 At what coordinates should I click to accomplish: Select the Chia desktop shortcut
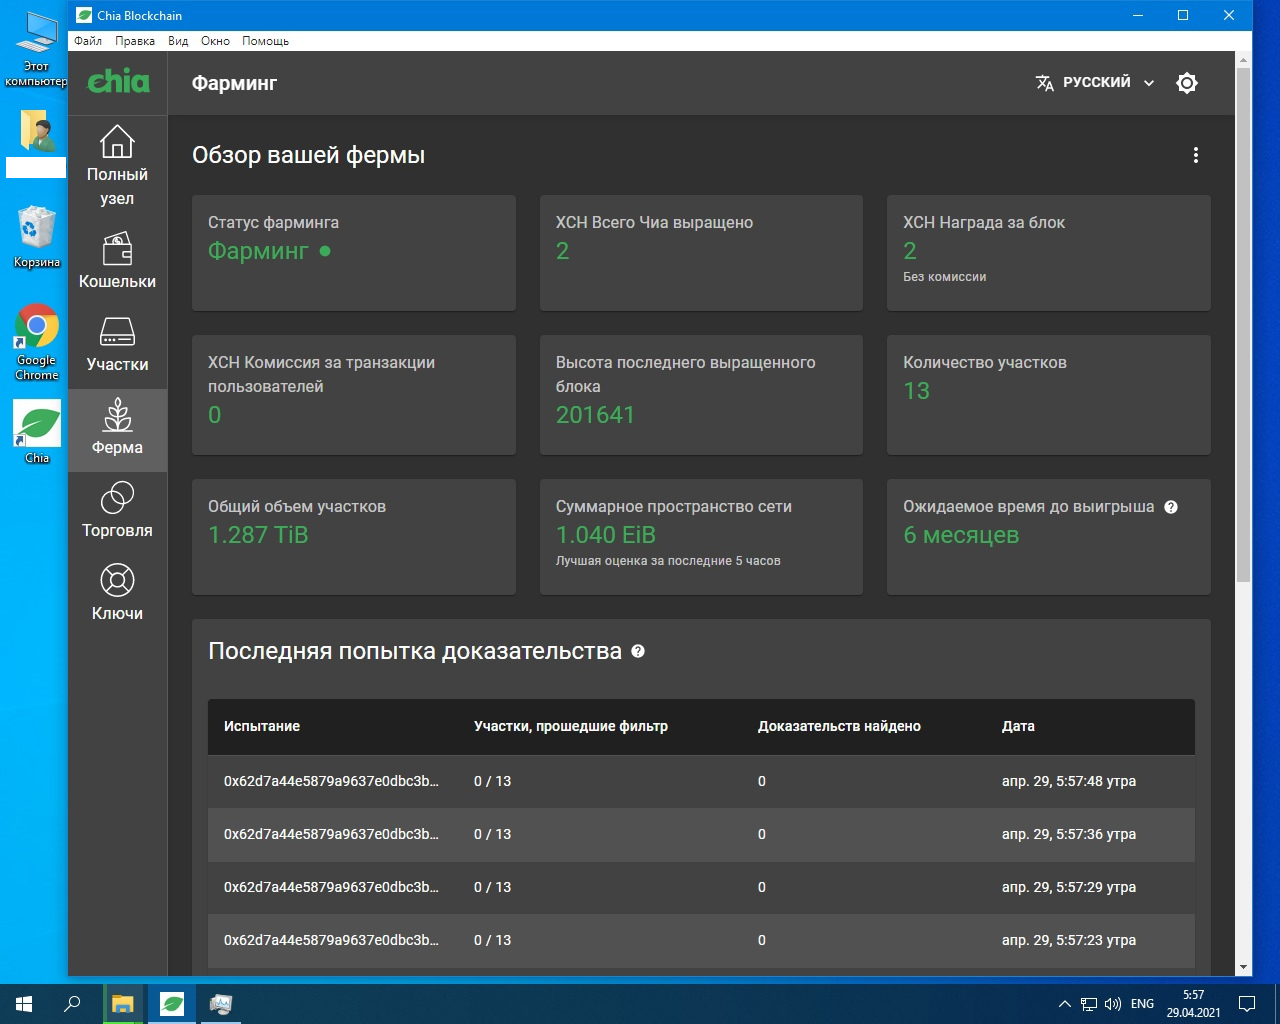tap(36, 432)
